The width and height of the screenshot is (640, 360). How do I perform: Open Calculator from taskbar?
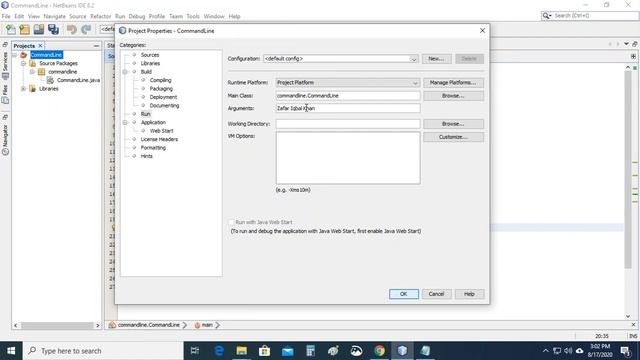click(310, 351)
